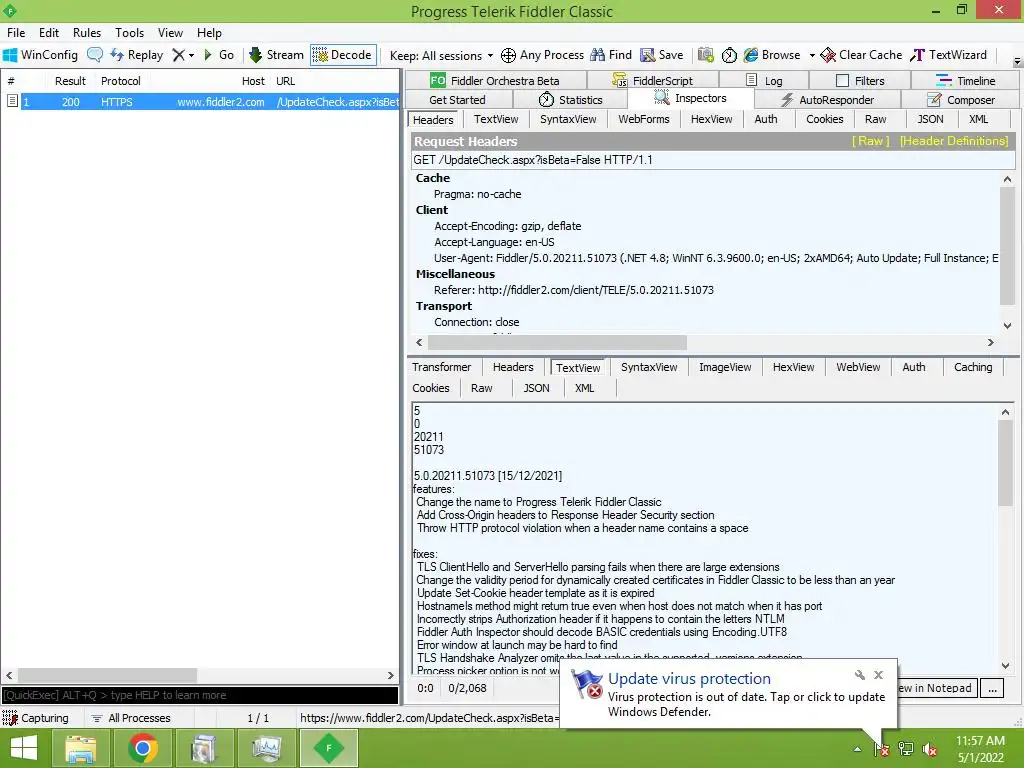Open the Tools menu
This screenshot has height=768, width=1024.
pos(129,33)
